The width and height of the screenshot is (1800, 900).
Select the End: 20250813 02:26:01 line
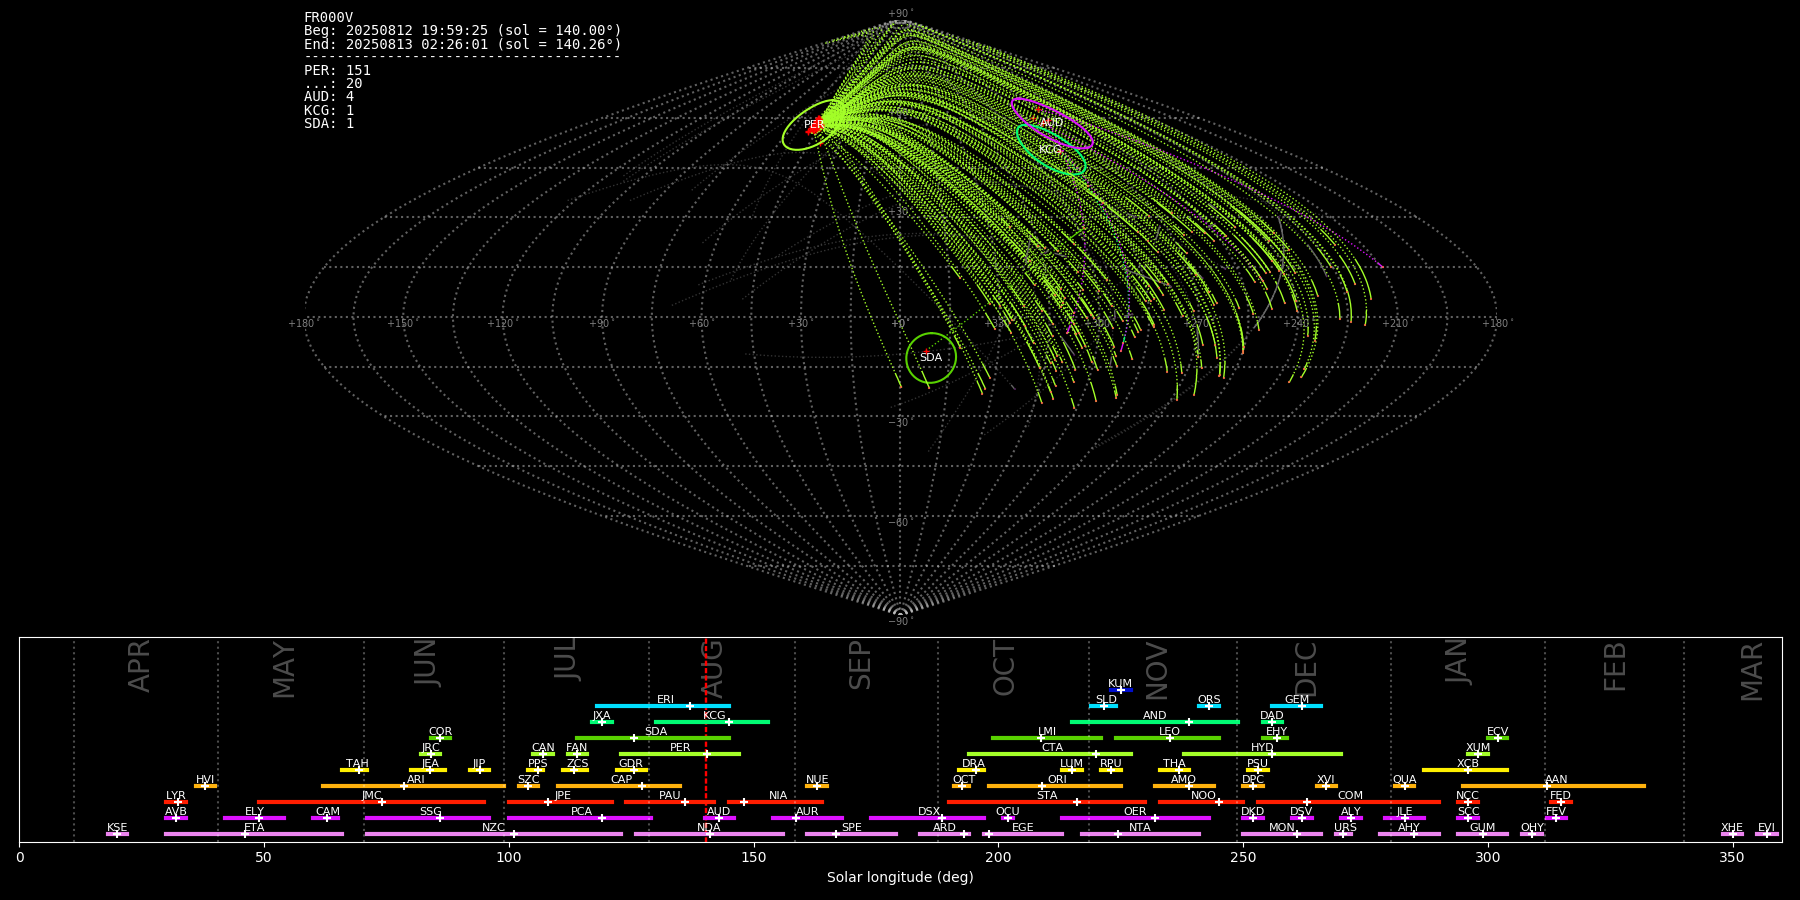[463, 44]
